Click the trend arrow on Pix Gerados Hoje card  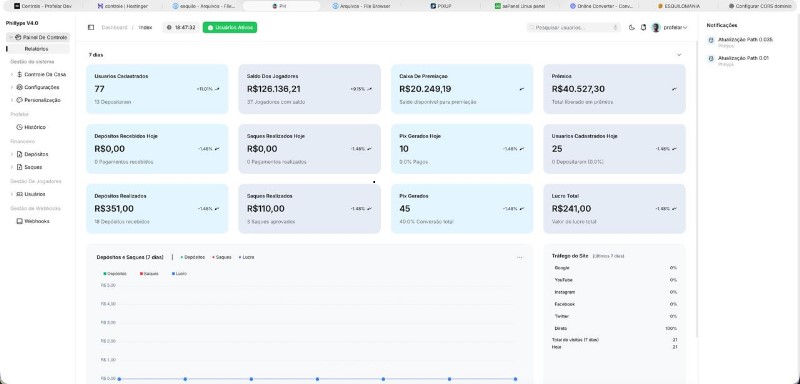[522, 149]
